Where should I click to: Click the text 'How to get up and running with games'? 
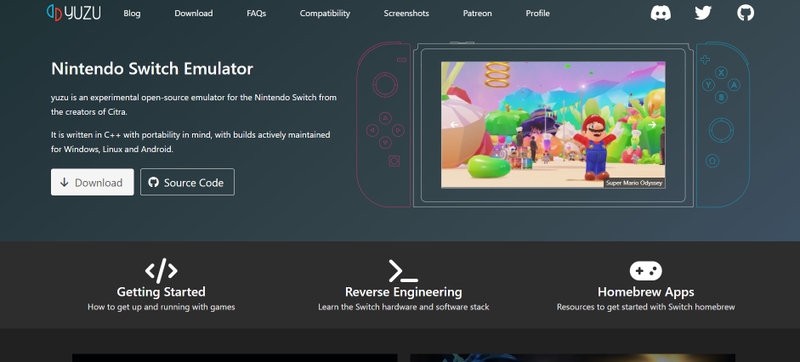161,307
